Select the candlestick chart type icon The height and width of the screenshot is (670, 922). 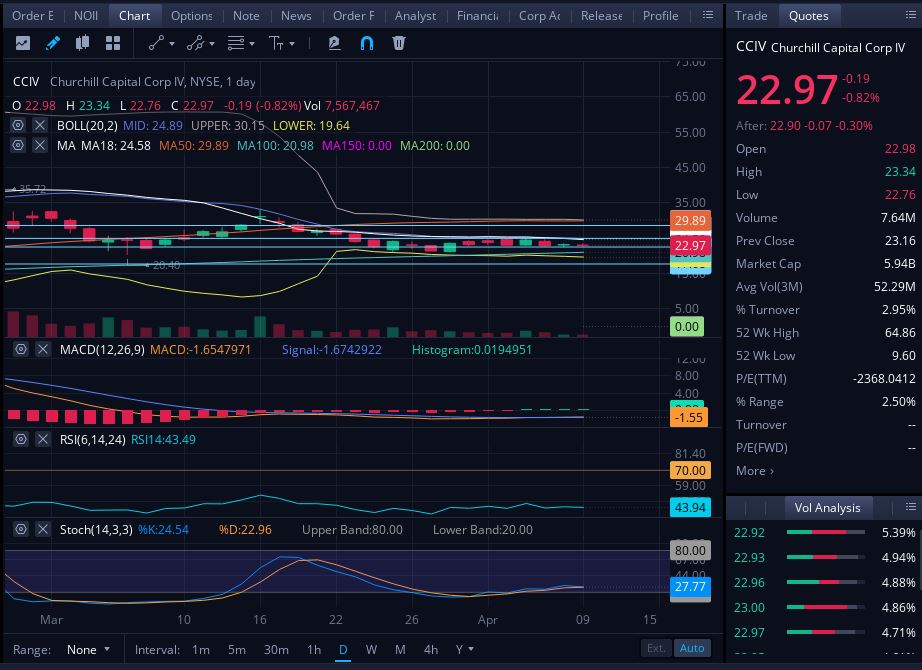82,43
